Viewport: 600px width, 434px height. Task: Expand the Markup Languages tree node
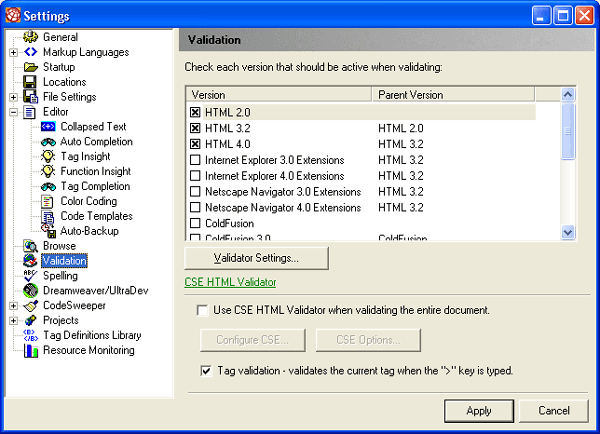coord(13,52)
